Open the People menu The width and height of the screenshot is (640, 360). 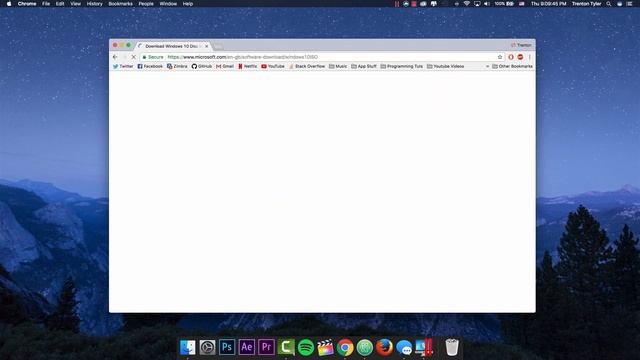146,4
